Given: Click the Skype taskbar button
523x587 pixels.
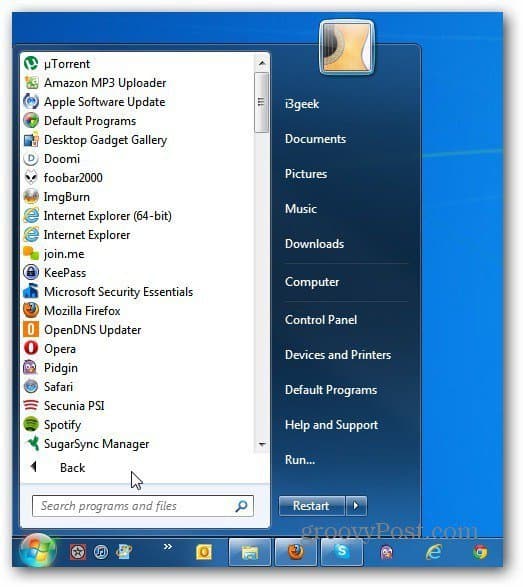Looking at the screenshot, I should tap(342, 552).
